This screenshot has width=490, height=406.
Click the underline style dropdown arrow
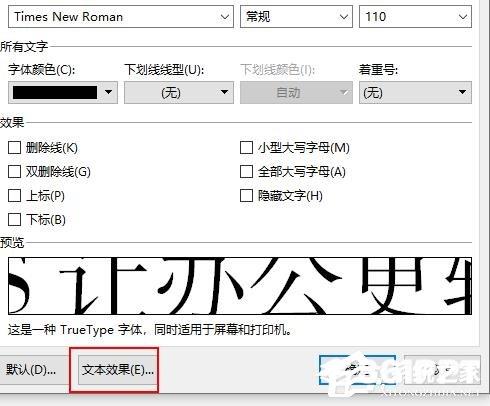pyautogui.click(x=225, y=92)
